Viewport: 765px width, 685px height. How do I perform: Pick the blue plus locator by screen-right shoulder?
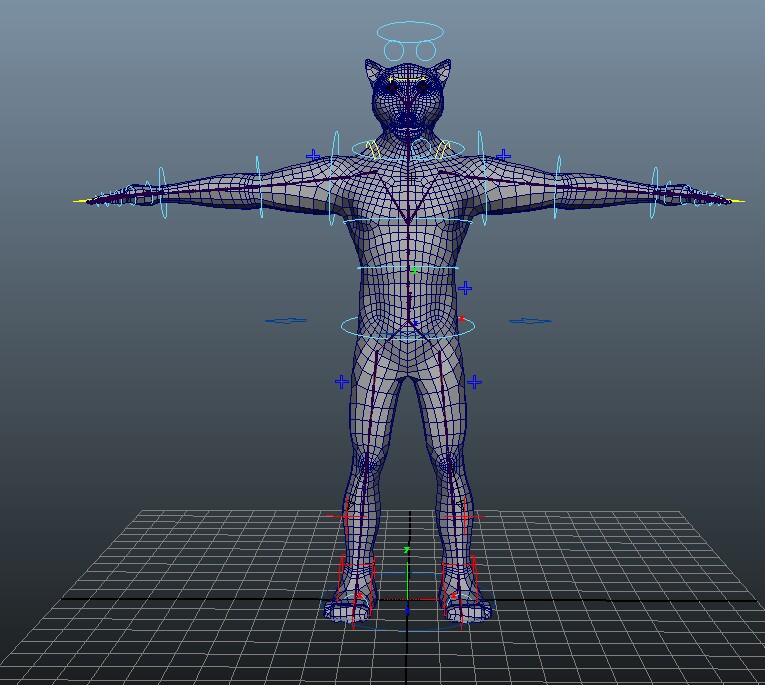point(503,156)
